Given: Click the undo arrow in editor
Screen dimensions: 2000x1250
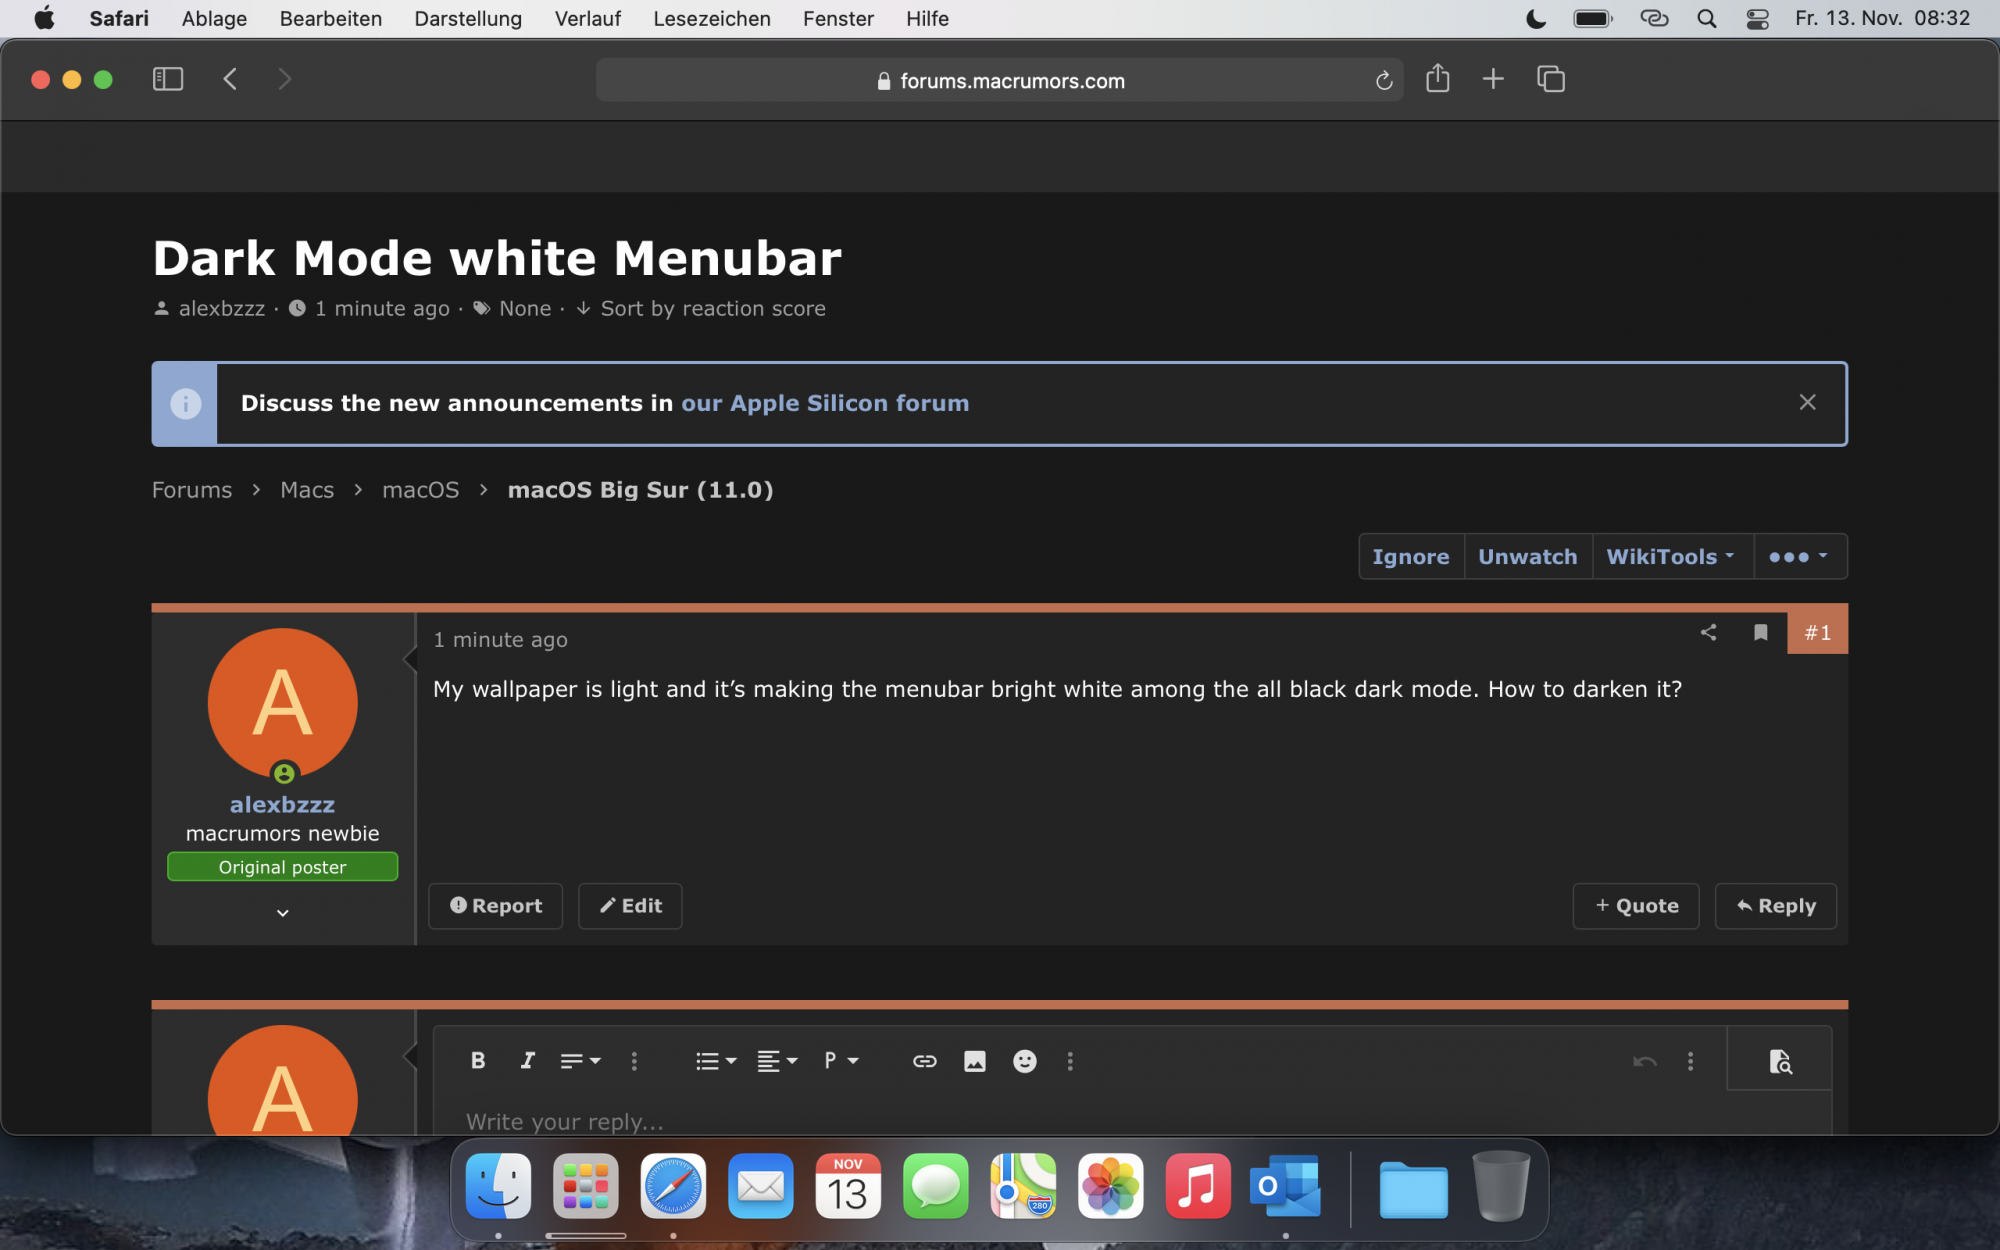Looking at the screenshot, I should 1644,1061.
